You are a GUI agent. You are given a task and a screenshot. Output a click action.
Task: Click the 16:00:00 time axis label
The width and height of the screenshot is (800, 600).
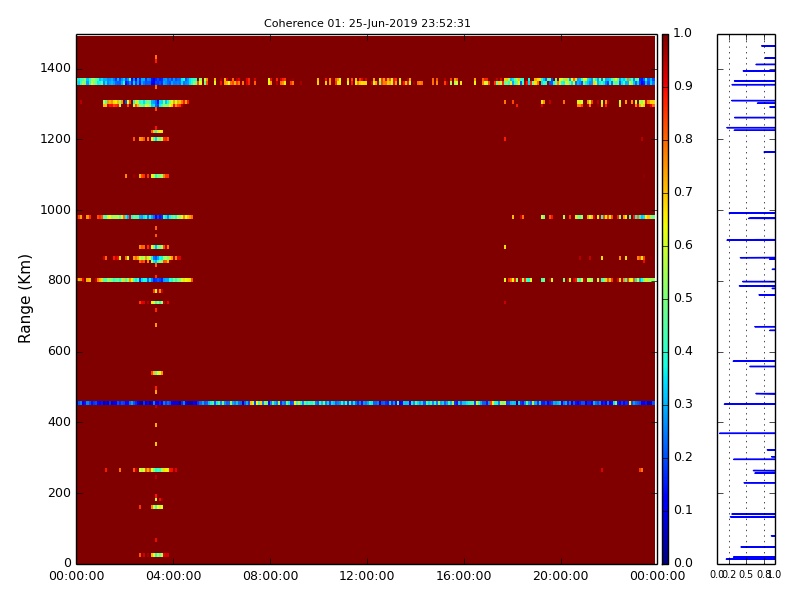tap(464, 576)
